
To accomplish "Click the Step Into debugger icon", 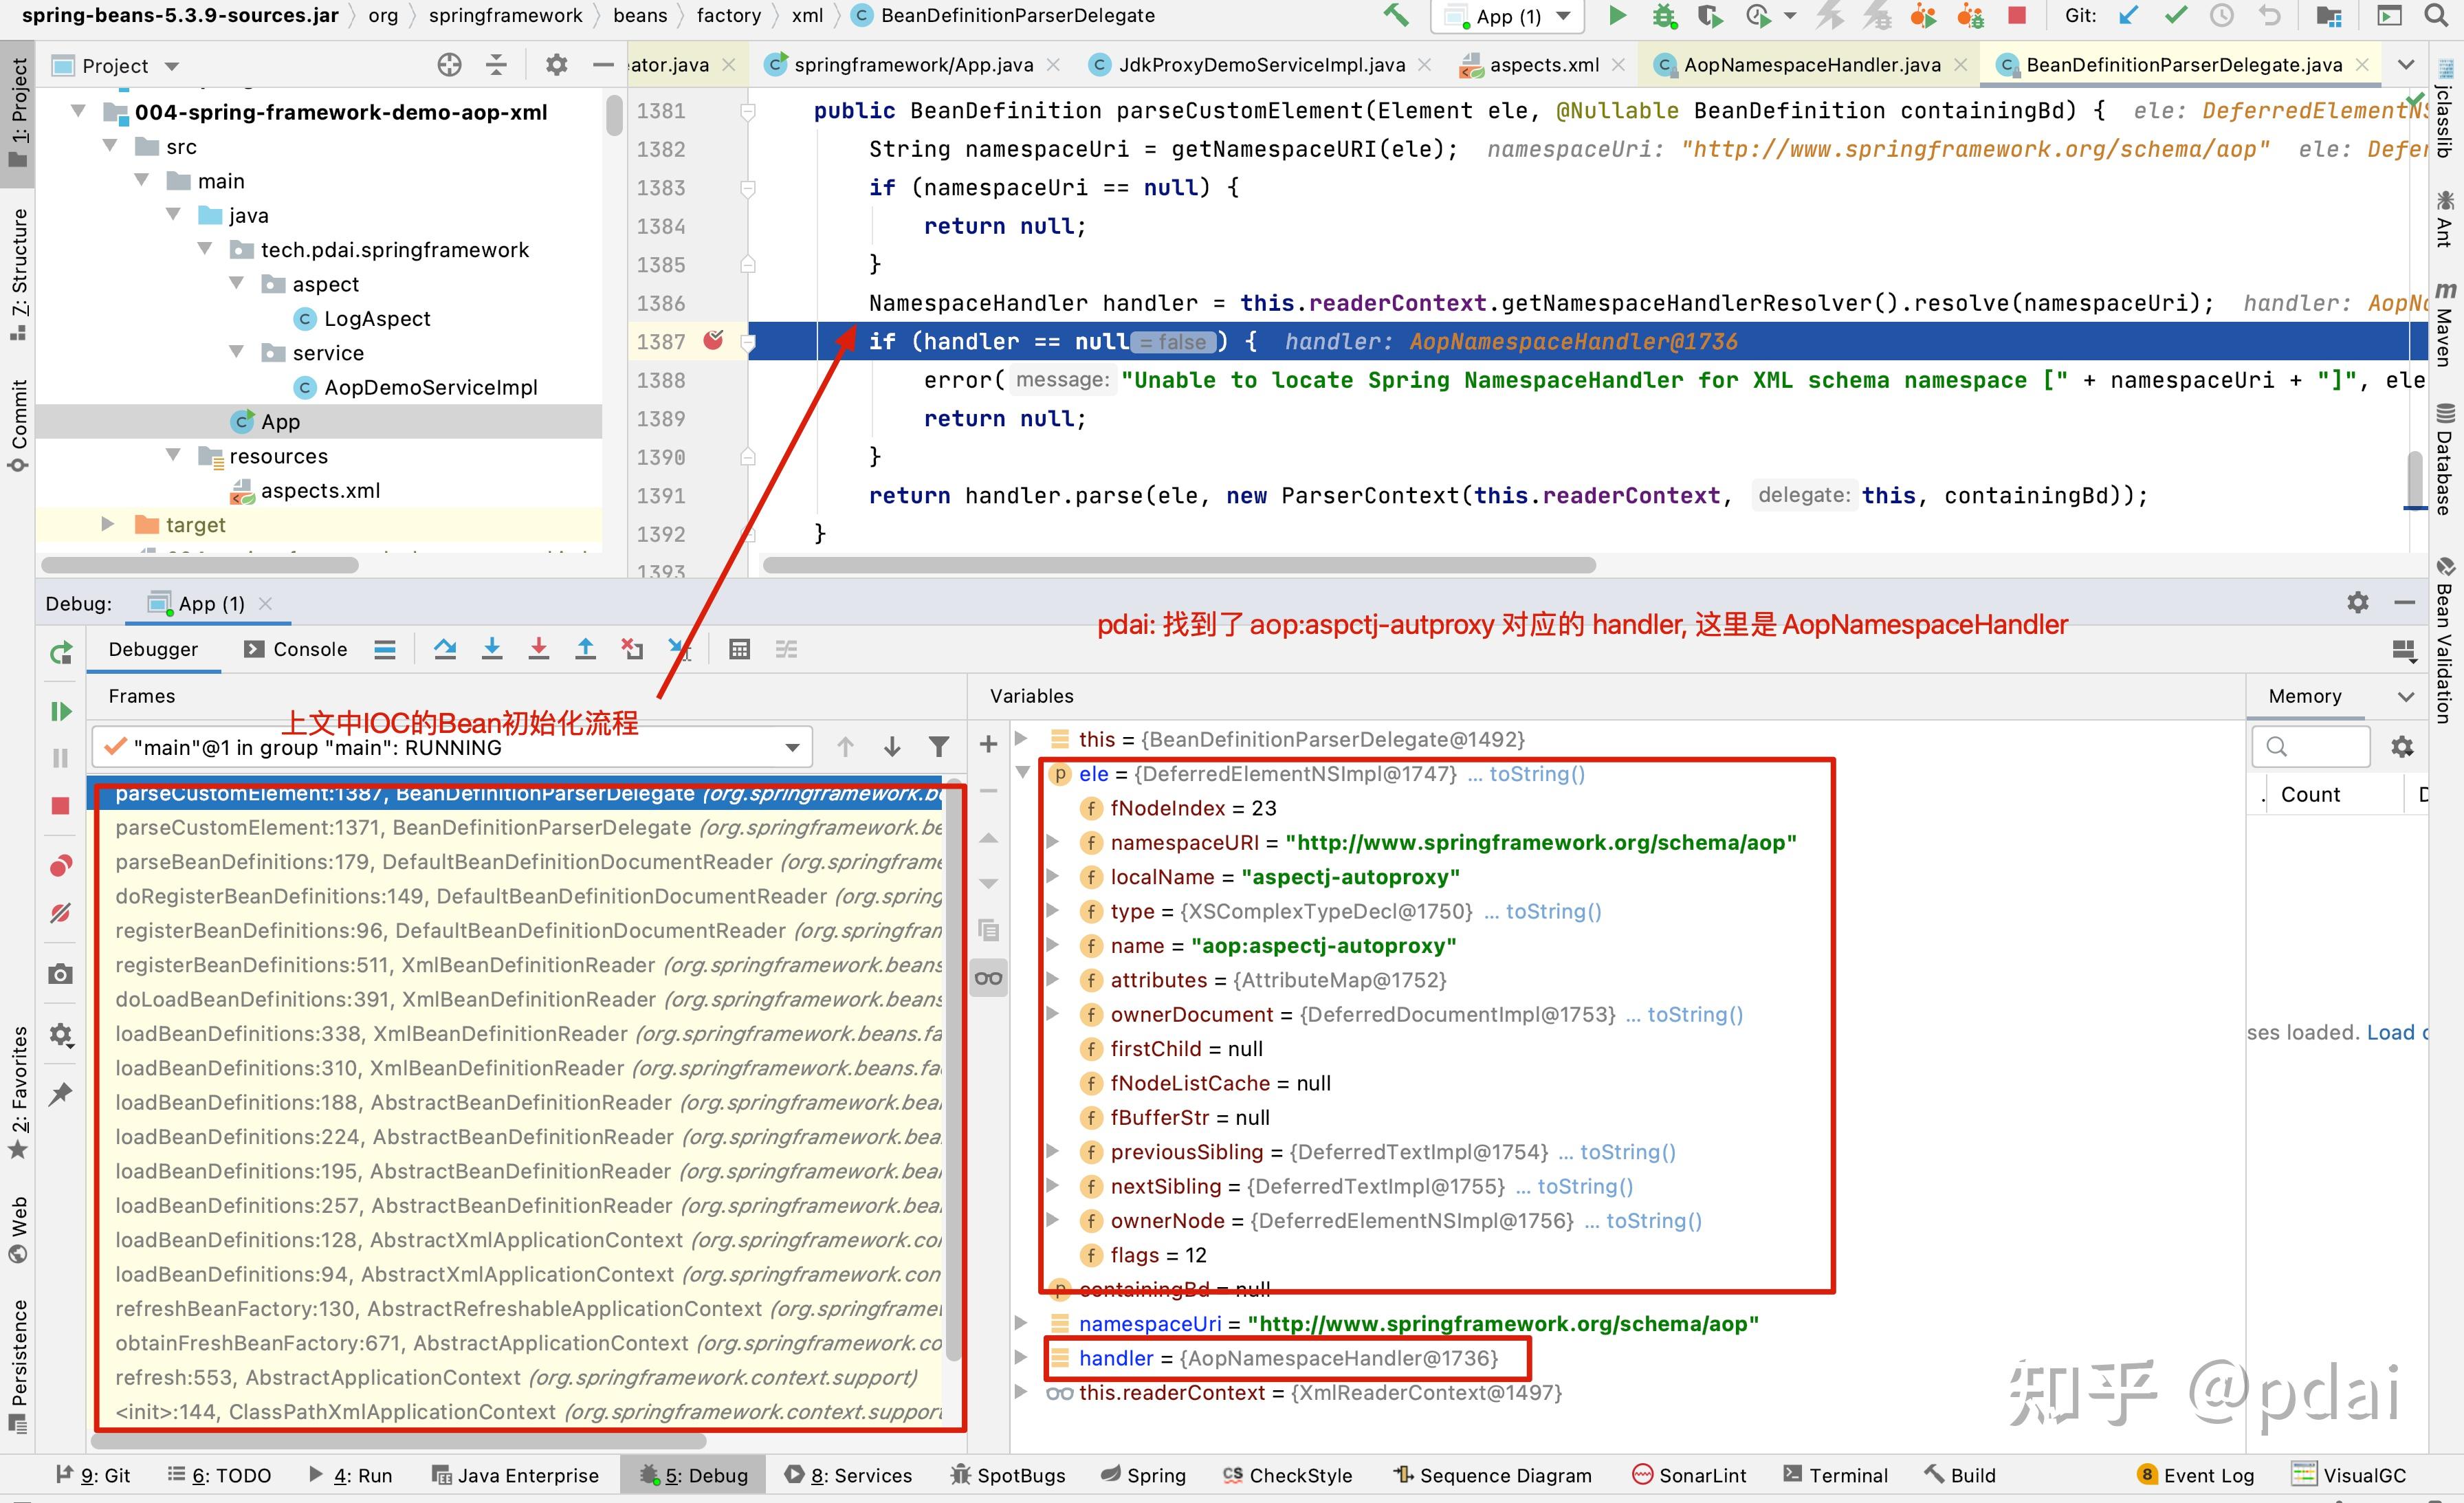I will pyautogui.click(x=492, y=650).
